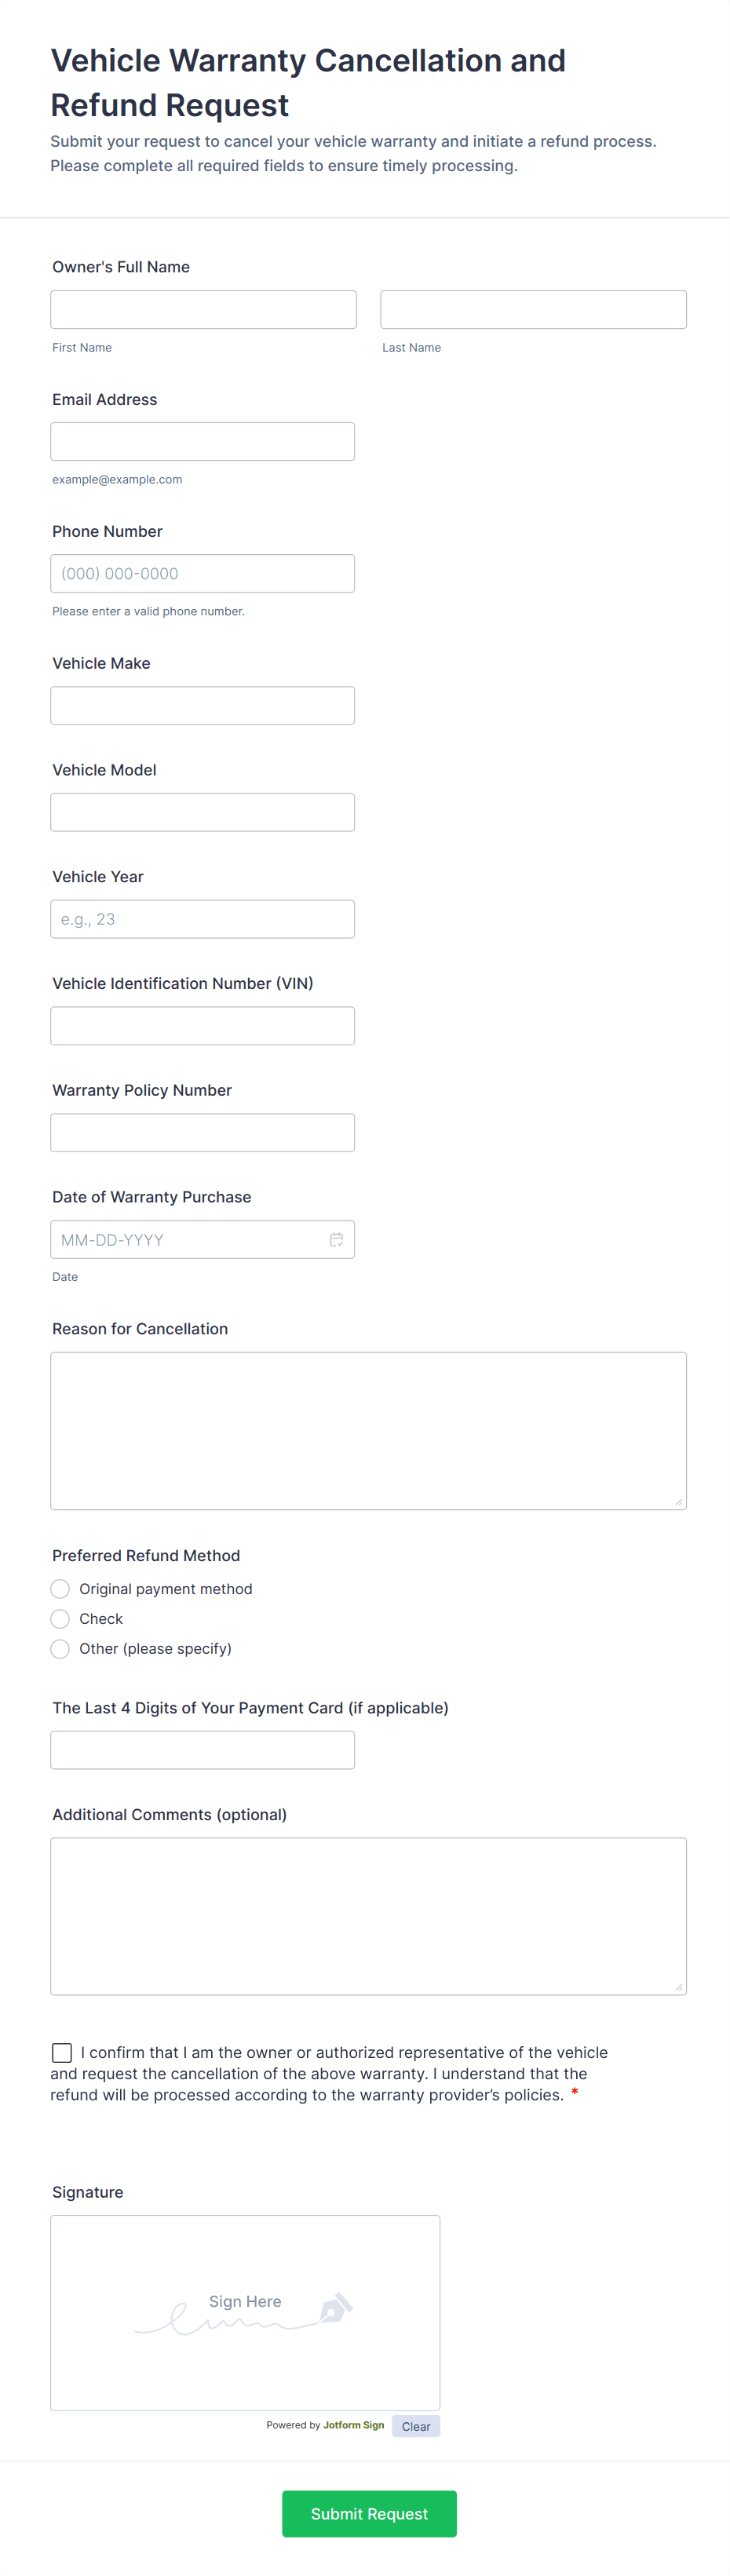Click the Last Name input field
730x2576 pixels.
click(x=533, y=310)
